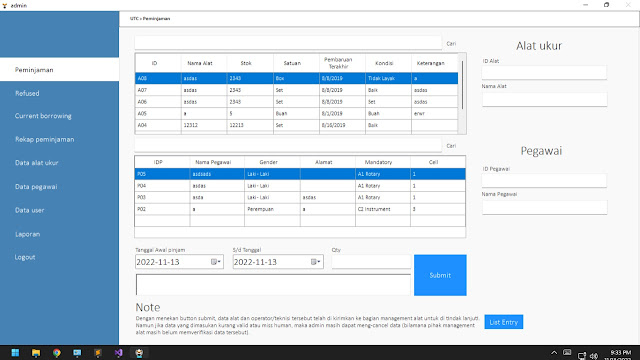Click the List Entry button
Screen dimensions: 640x360
pyautogui.click(x=504, y=322)
